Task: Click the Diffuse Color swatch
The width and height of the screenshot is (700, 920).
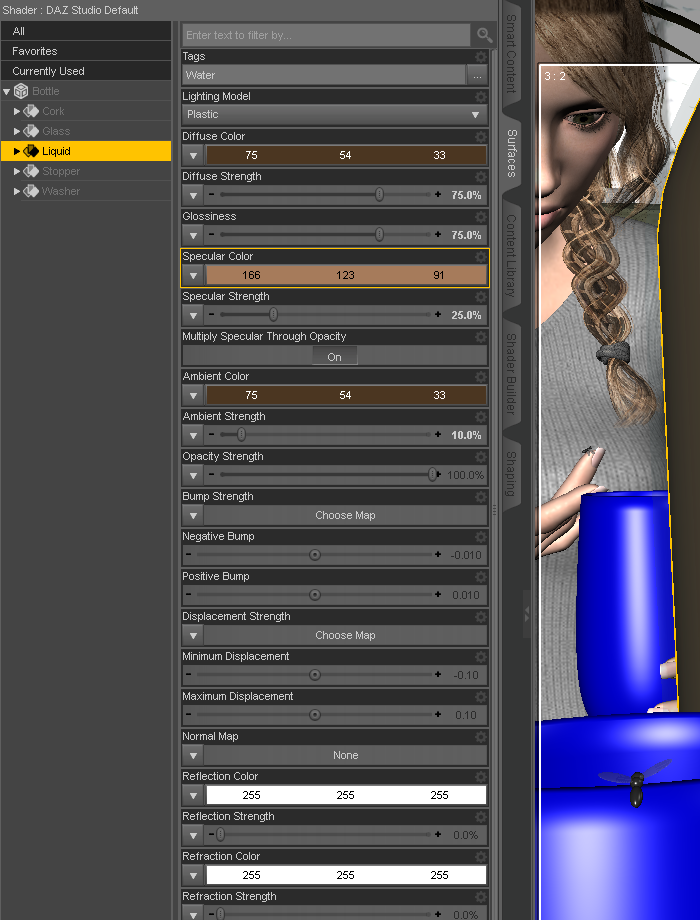Action: 346,155
